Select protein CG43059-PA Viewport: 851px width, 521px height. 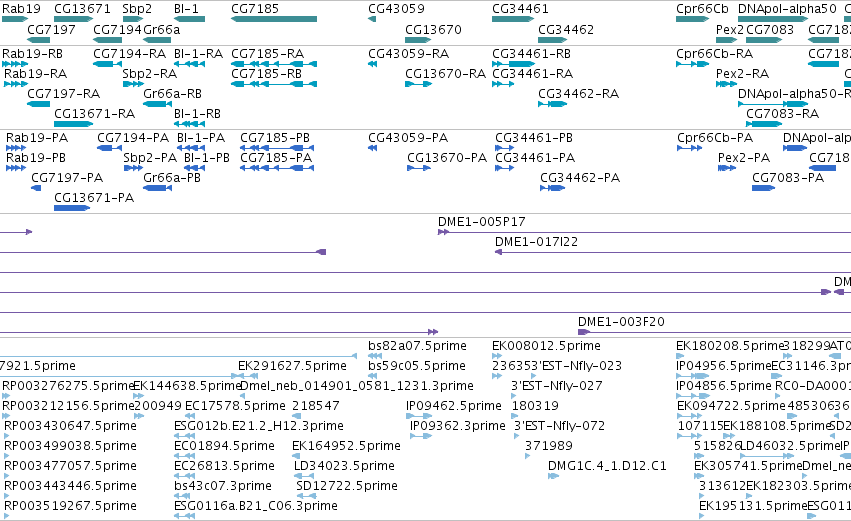pyautogui.click(x=408, y=138)
